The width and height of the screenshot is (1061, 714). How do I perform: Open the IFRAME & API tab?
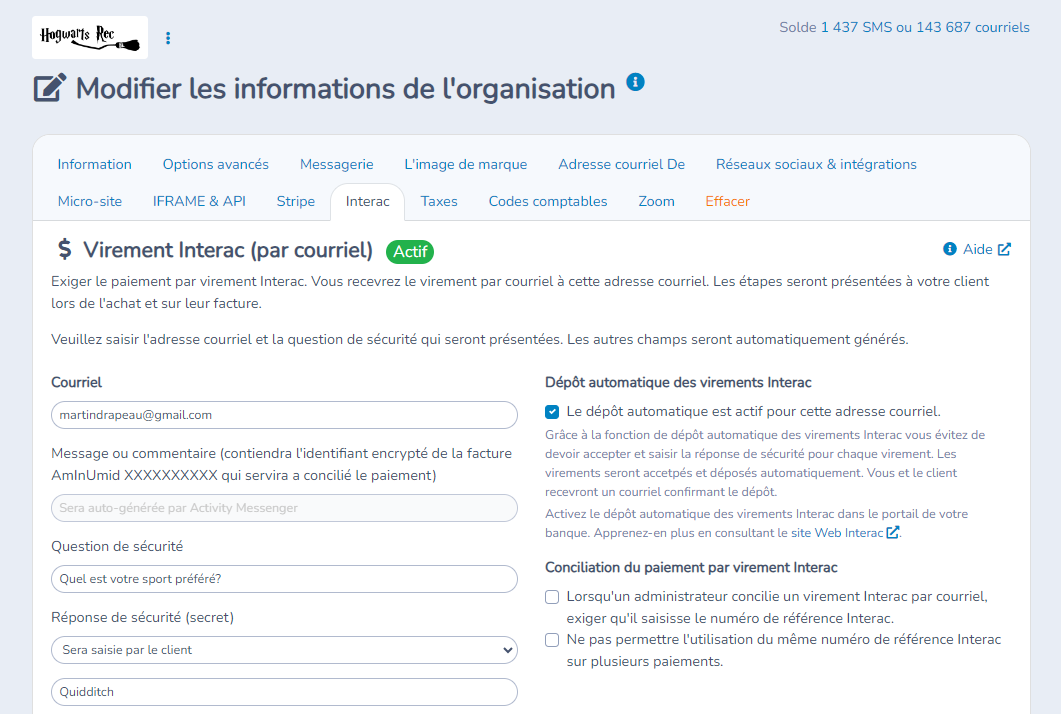(199, 202)
